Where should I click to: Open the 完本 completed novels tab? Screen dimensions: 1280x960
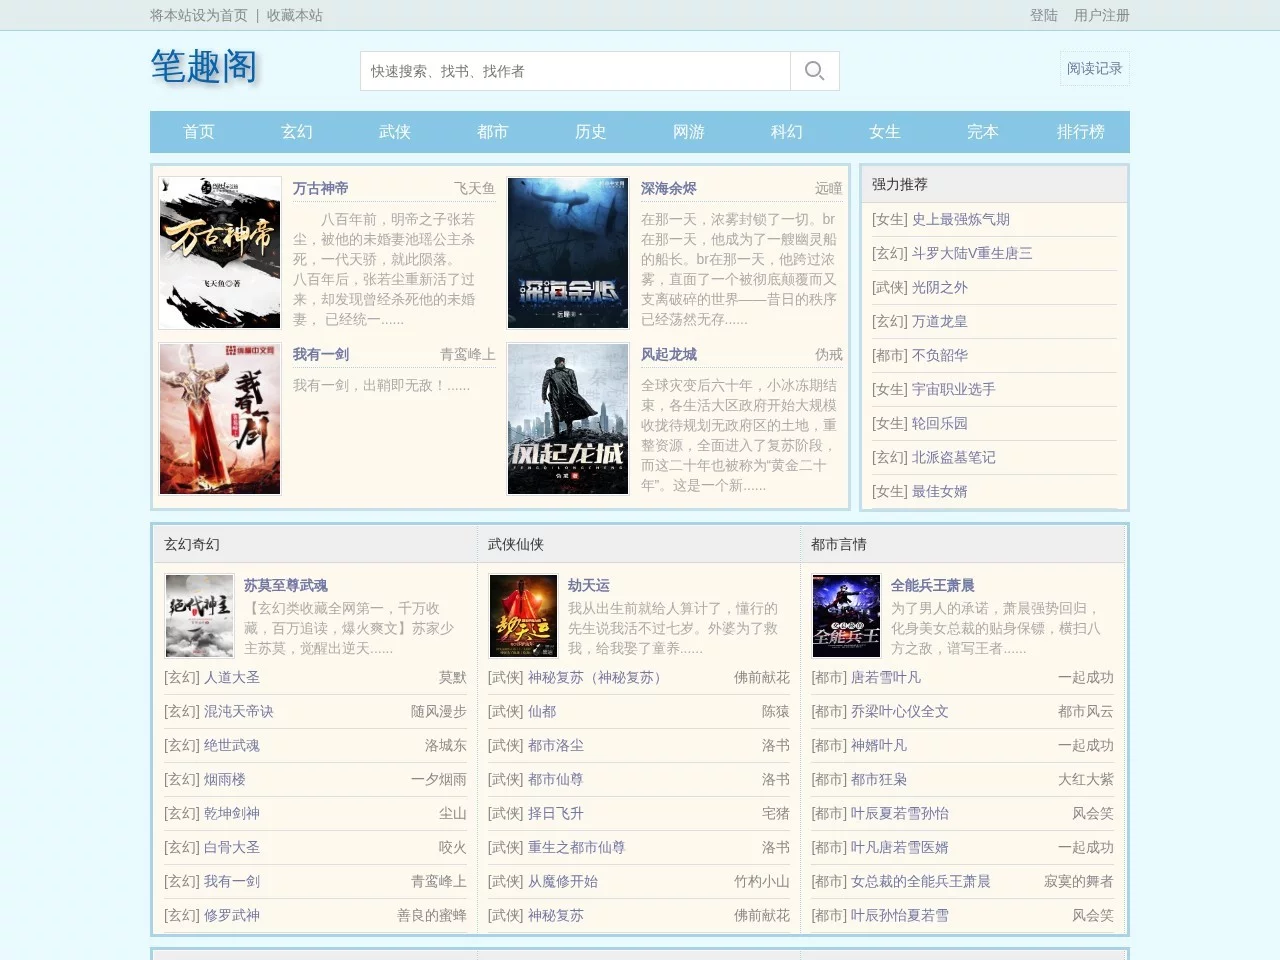tap(983, 132)
